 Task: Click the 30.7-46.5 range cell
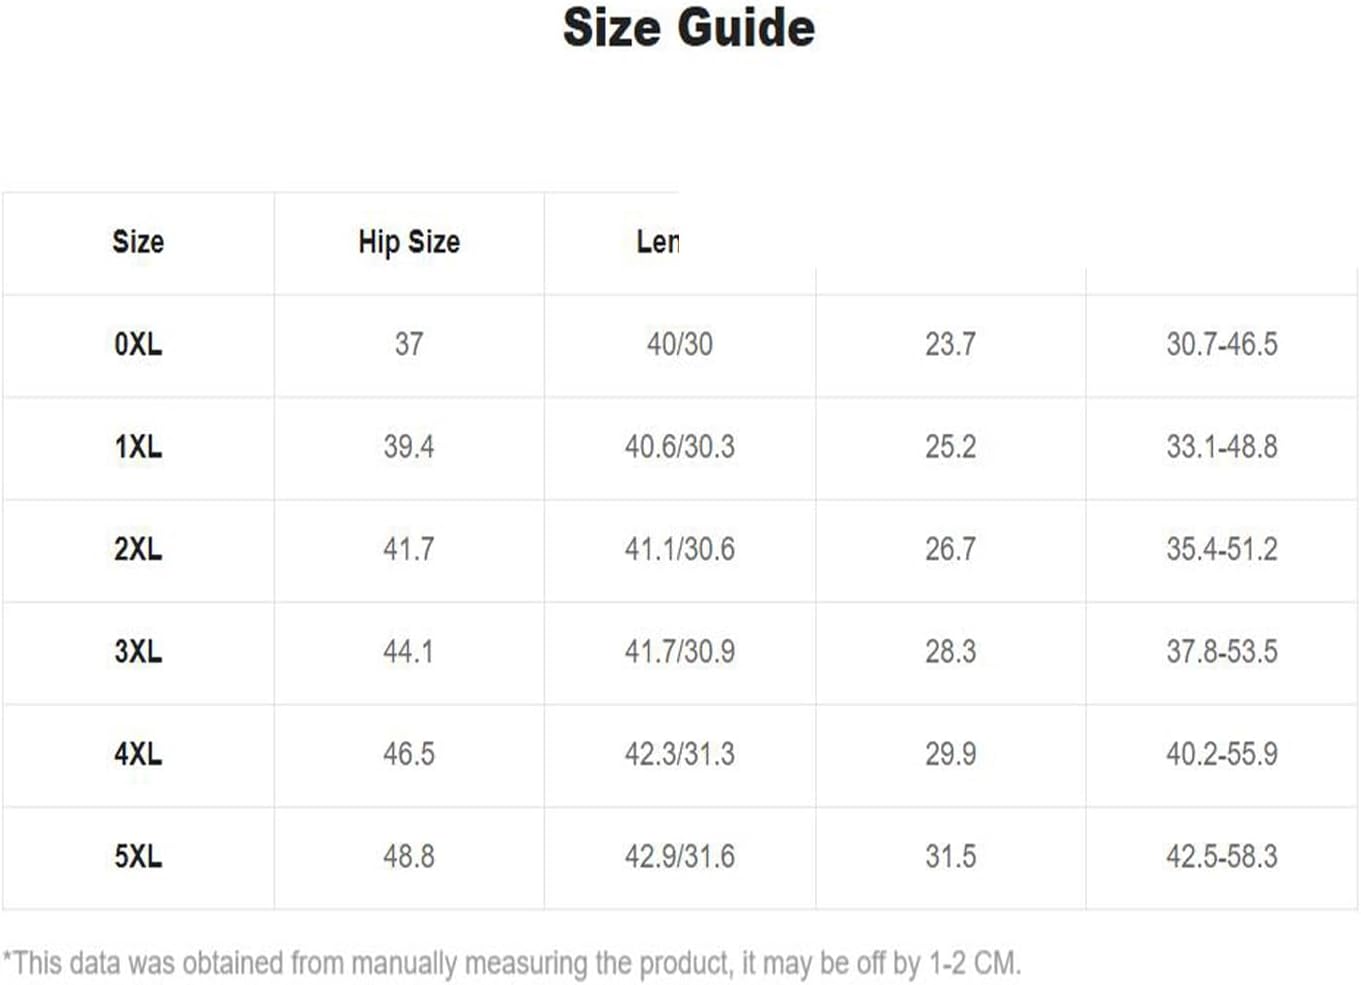tap(1222, 344)
